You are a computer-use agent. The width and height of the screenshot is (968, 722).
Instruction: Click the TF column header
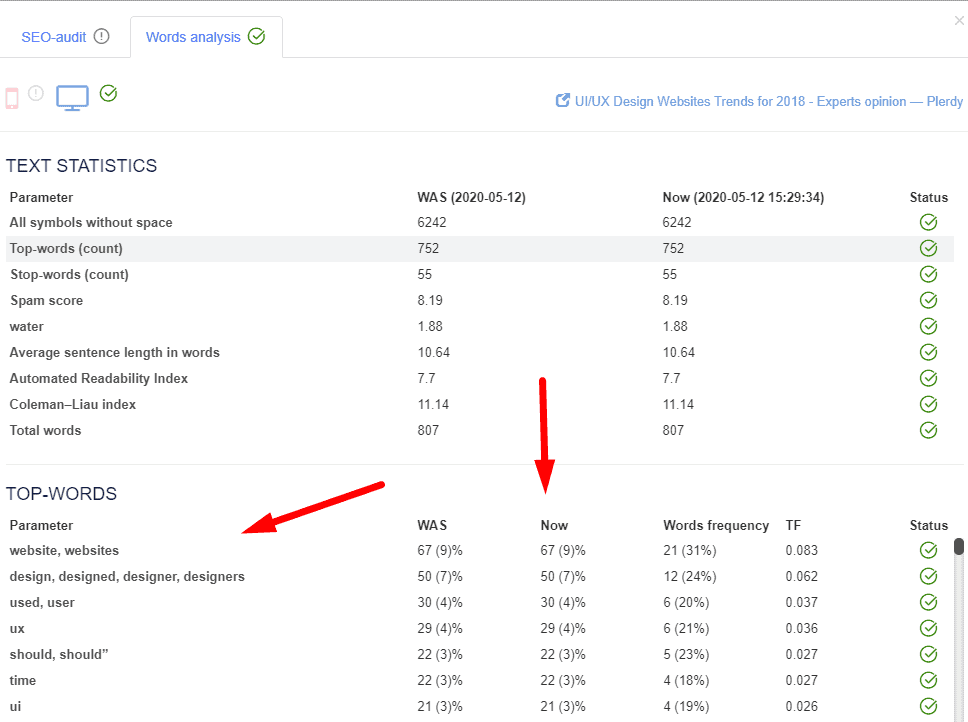pyautogui.click(x=793, y=525)
